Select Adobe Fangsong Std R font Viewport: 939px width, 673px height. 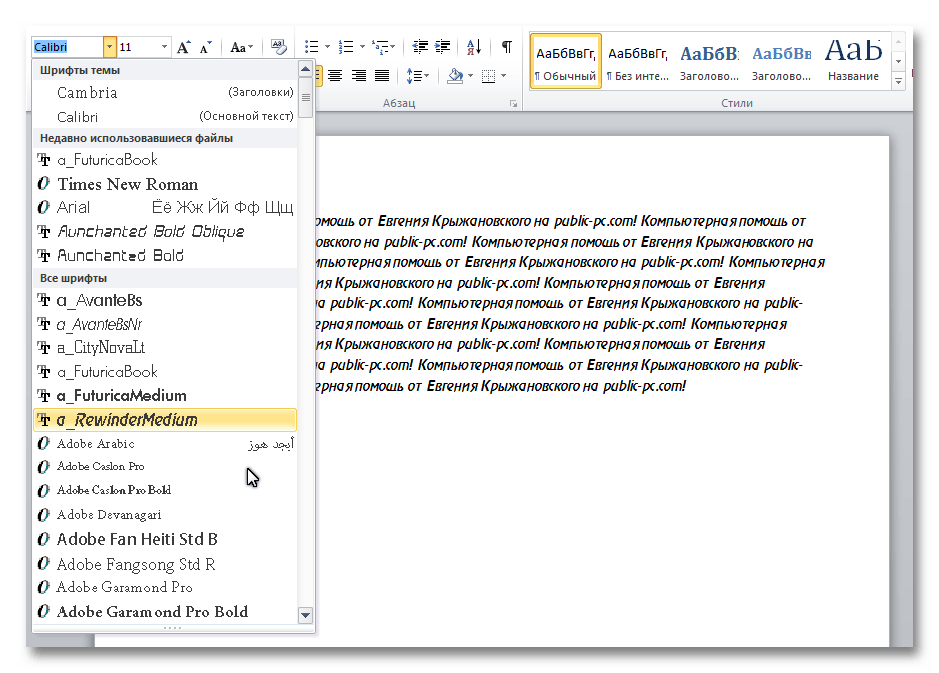pos(165,564)
